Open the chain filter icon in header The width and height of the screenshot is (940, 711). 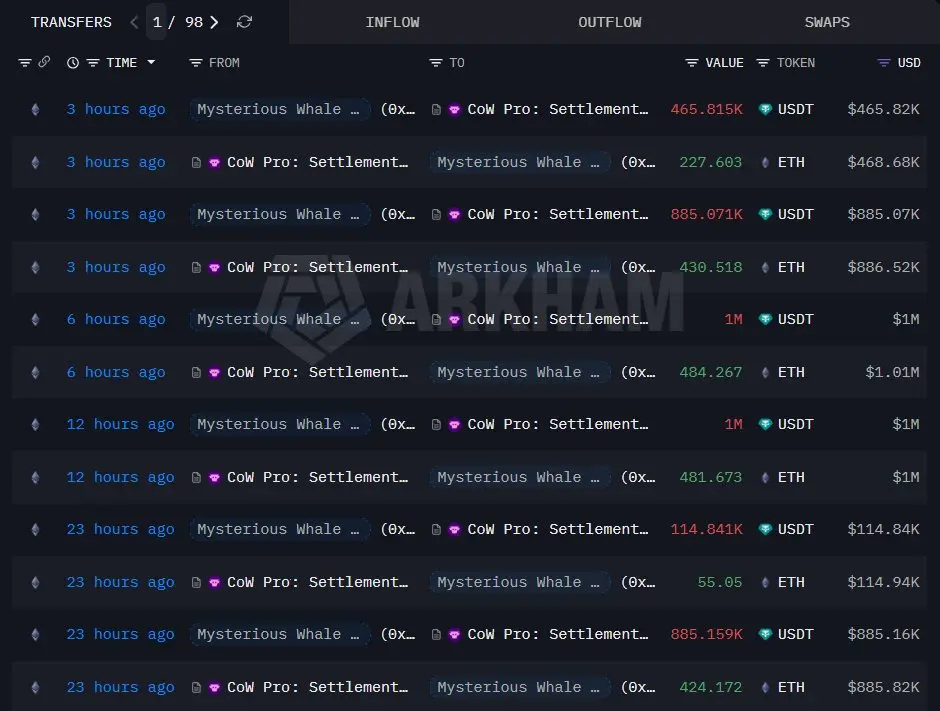coord(25,62)
